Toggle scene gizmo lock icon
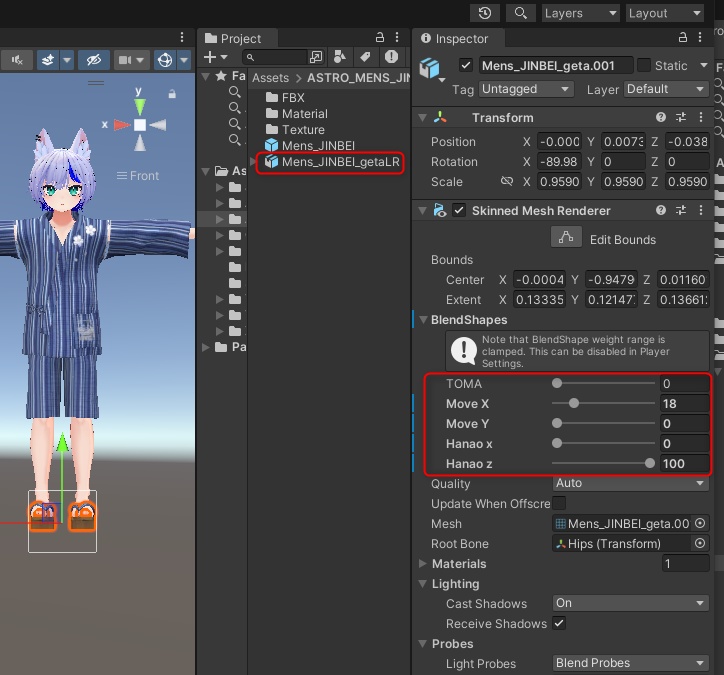This screenshot has width=724, height=675. 172,94
